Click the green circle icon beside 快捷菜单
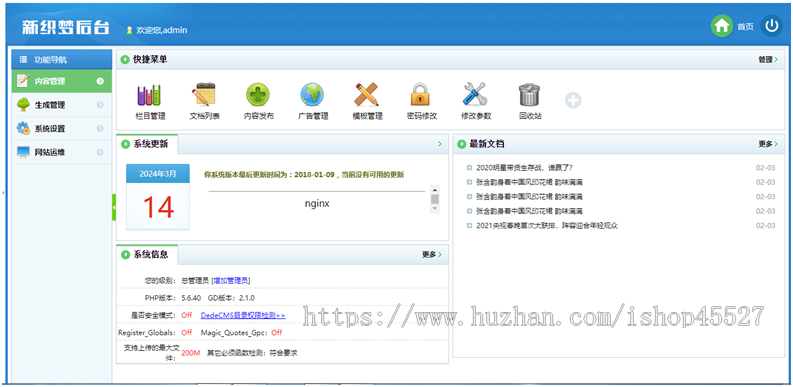This screenshot has width=793, height=387. (125, 60)
